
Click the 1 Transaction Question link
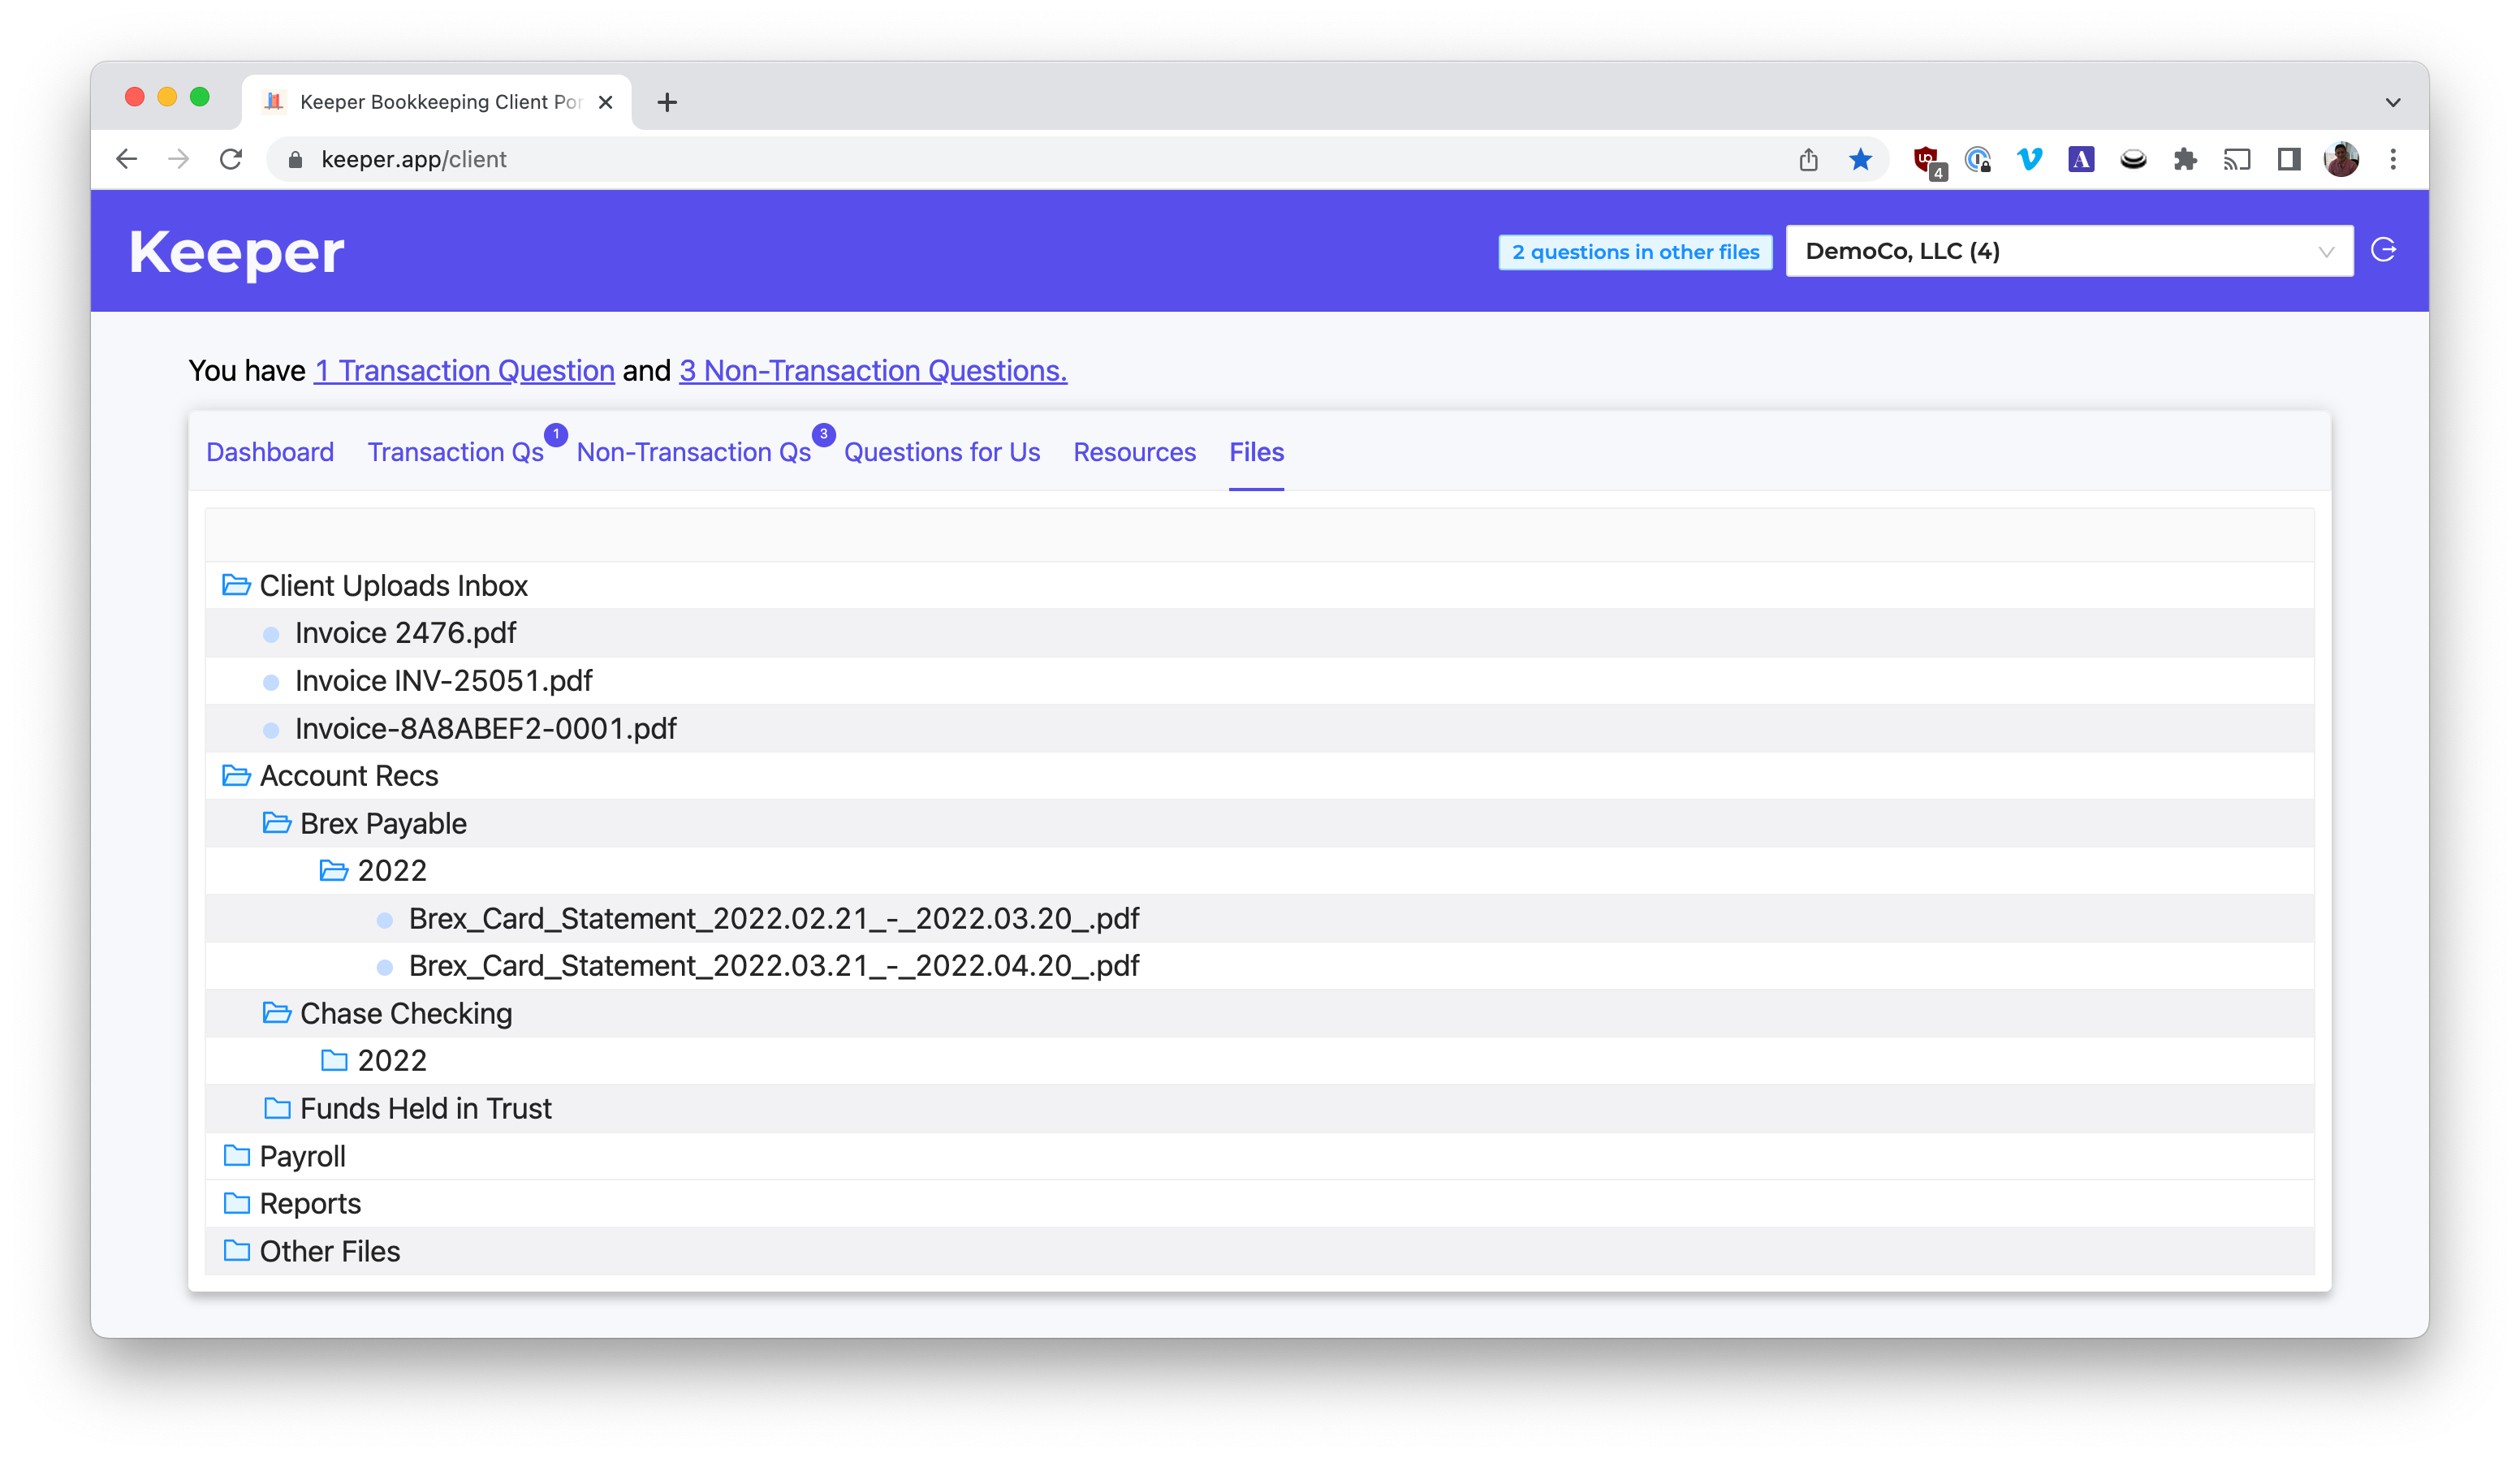pyautogui.click(x=464, y=369)
